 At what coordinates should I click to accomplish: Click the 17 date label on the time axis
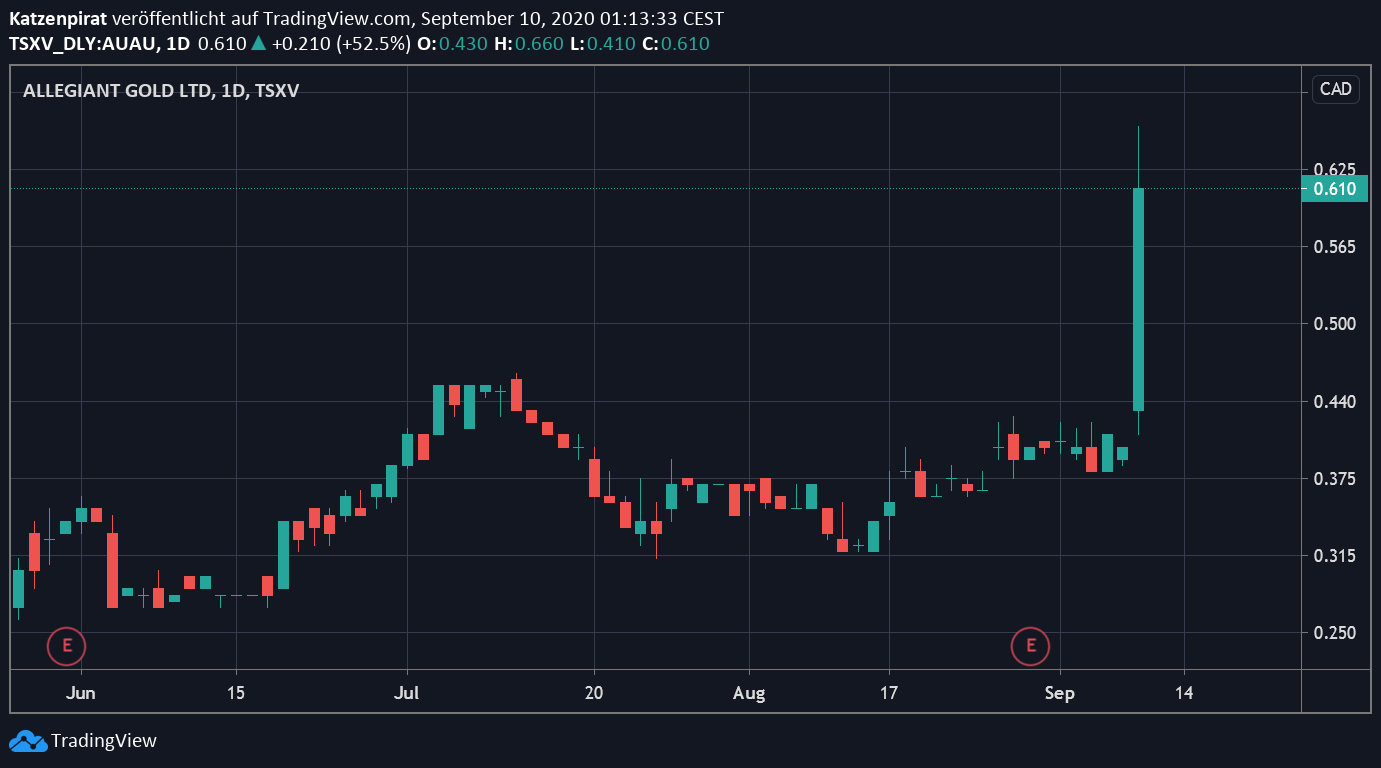point(888,693)
